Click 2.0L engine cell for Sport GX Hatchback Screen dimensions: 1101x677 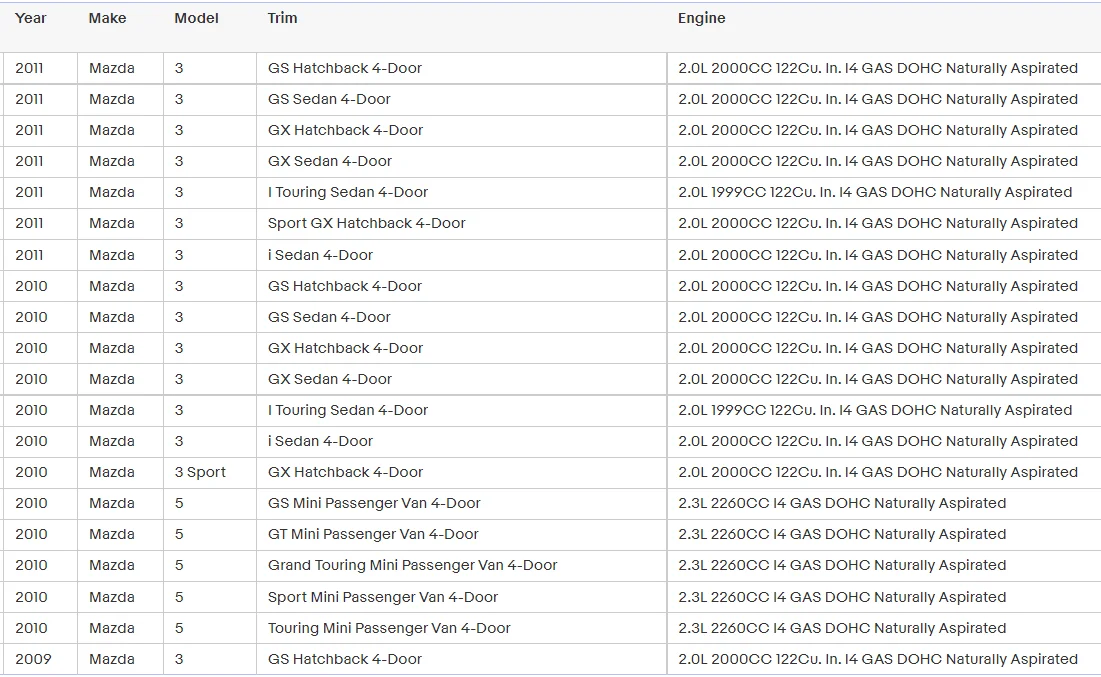point(884,223)
